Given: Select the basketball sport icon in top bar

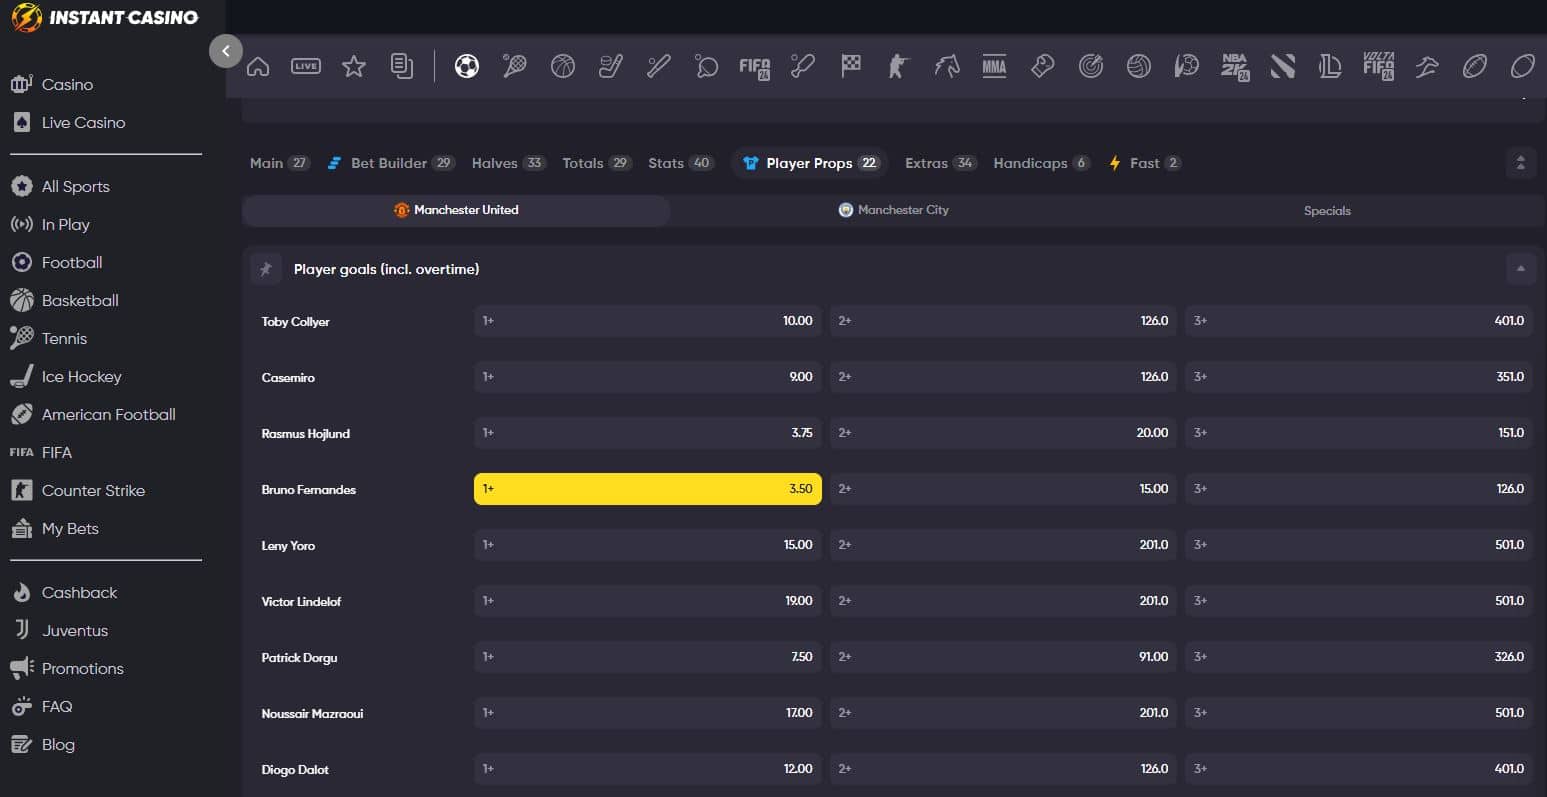Looking at the screenshot, I should click(x=563, y=67).
